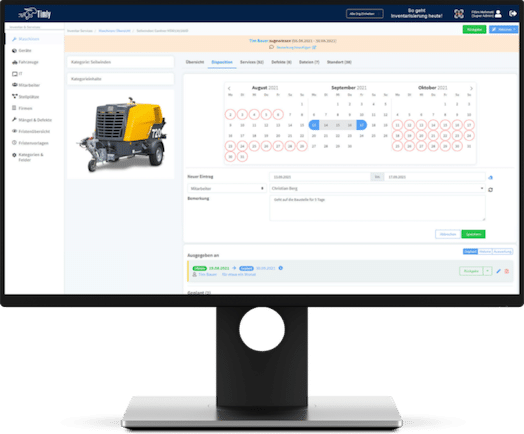Open Maschinen in the sidebar
Screen dimensions: 524x434
pos(29,39)
